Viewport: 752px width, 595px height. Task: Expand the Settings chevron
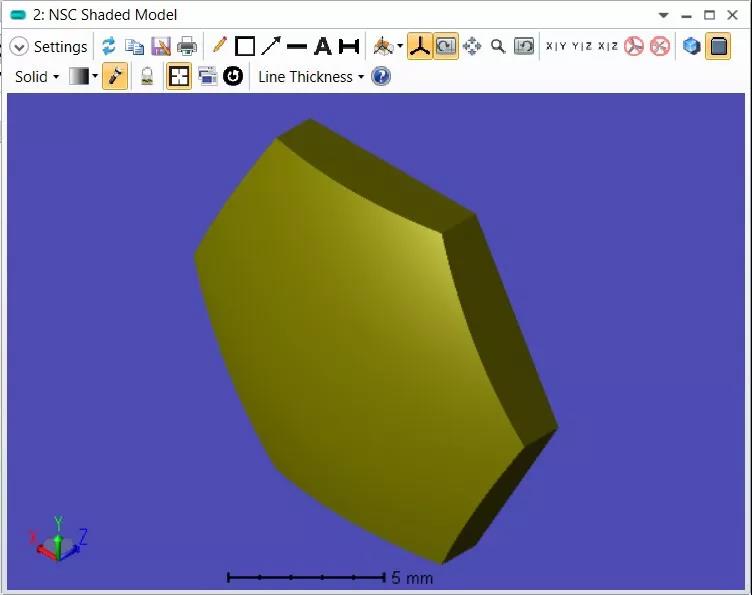coord(19,47)
